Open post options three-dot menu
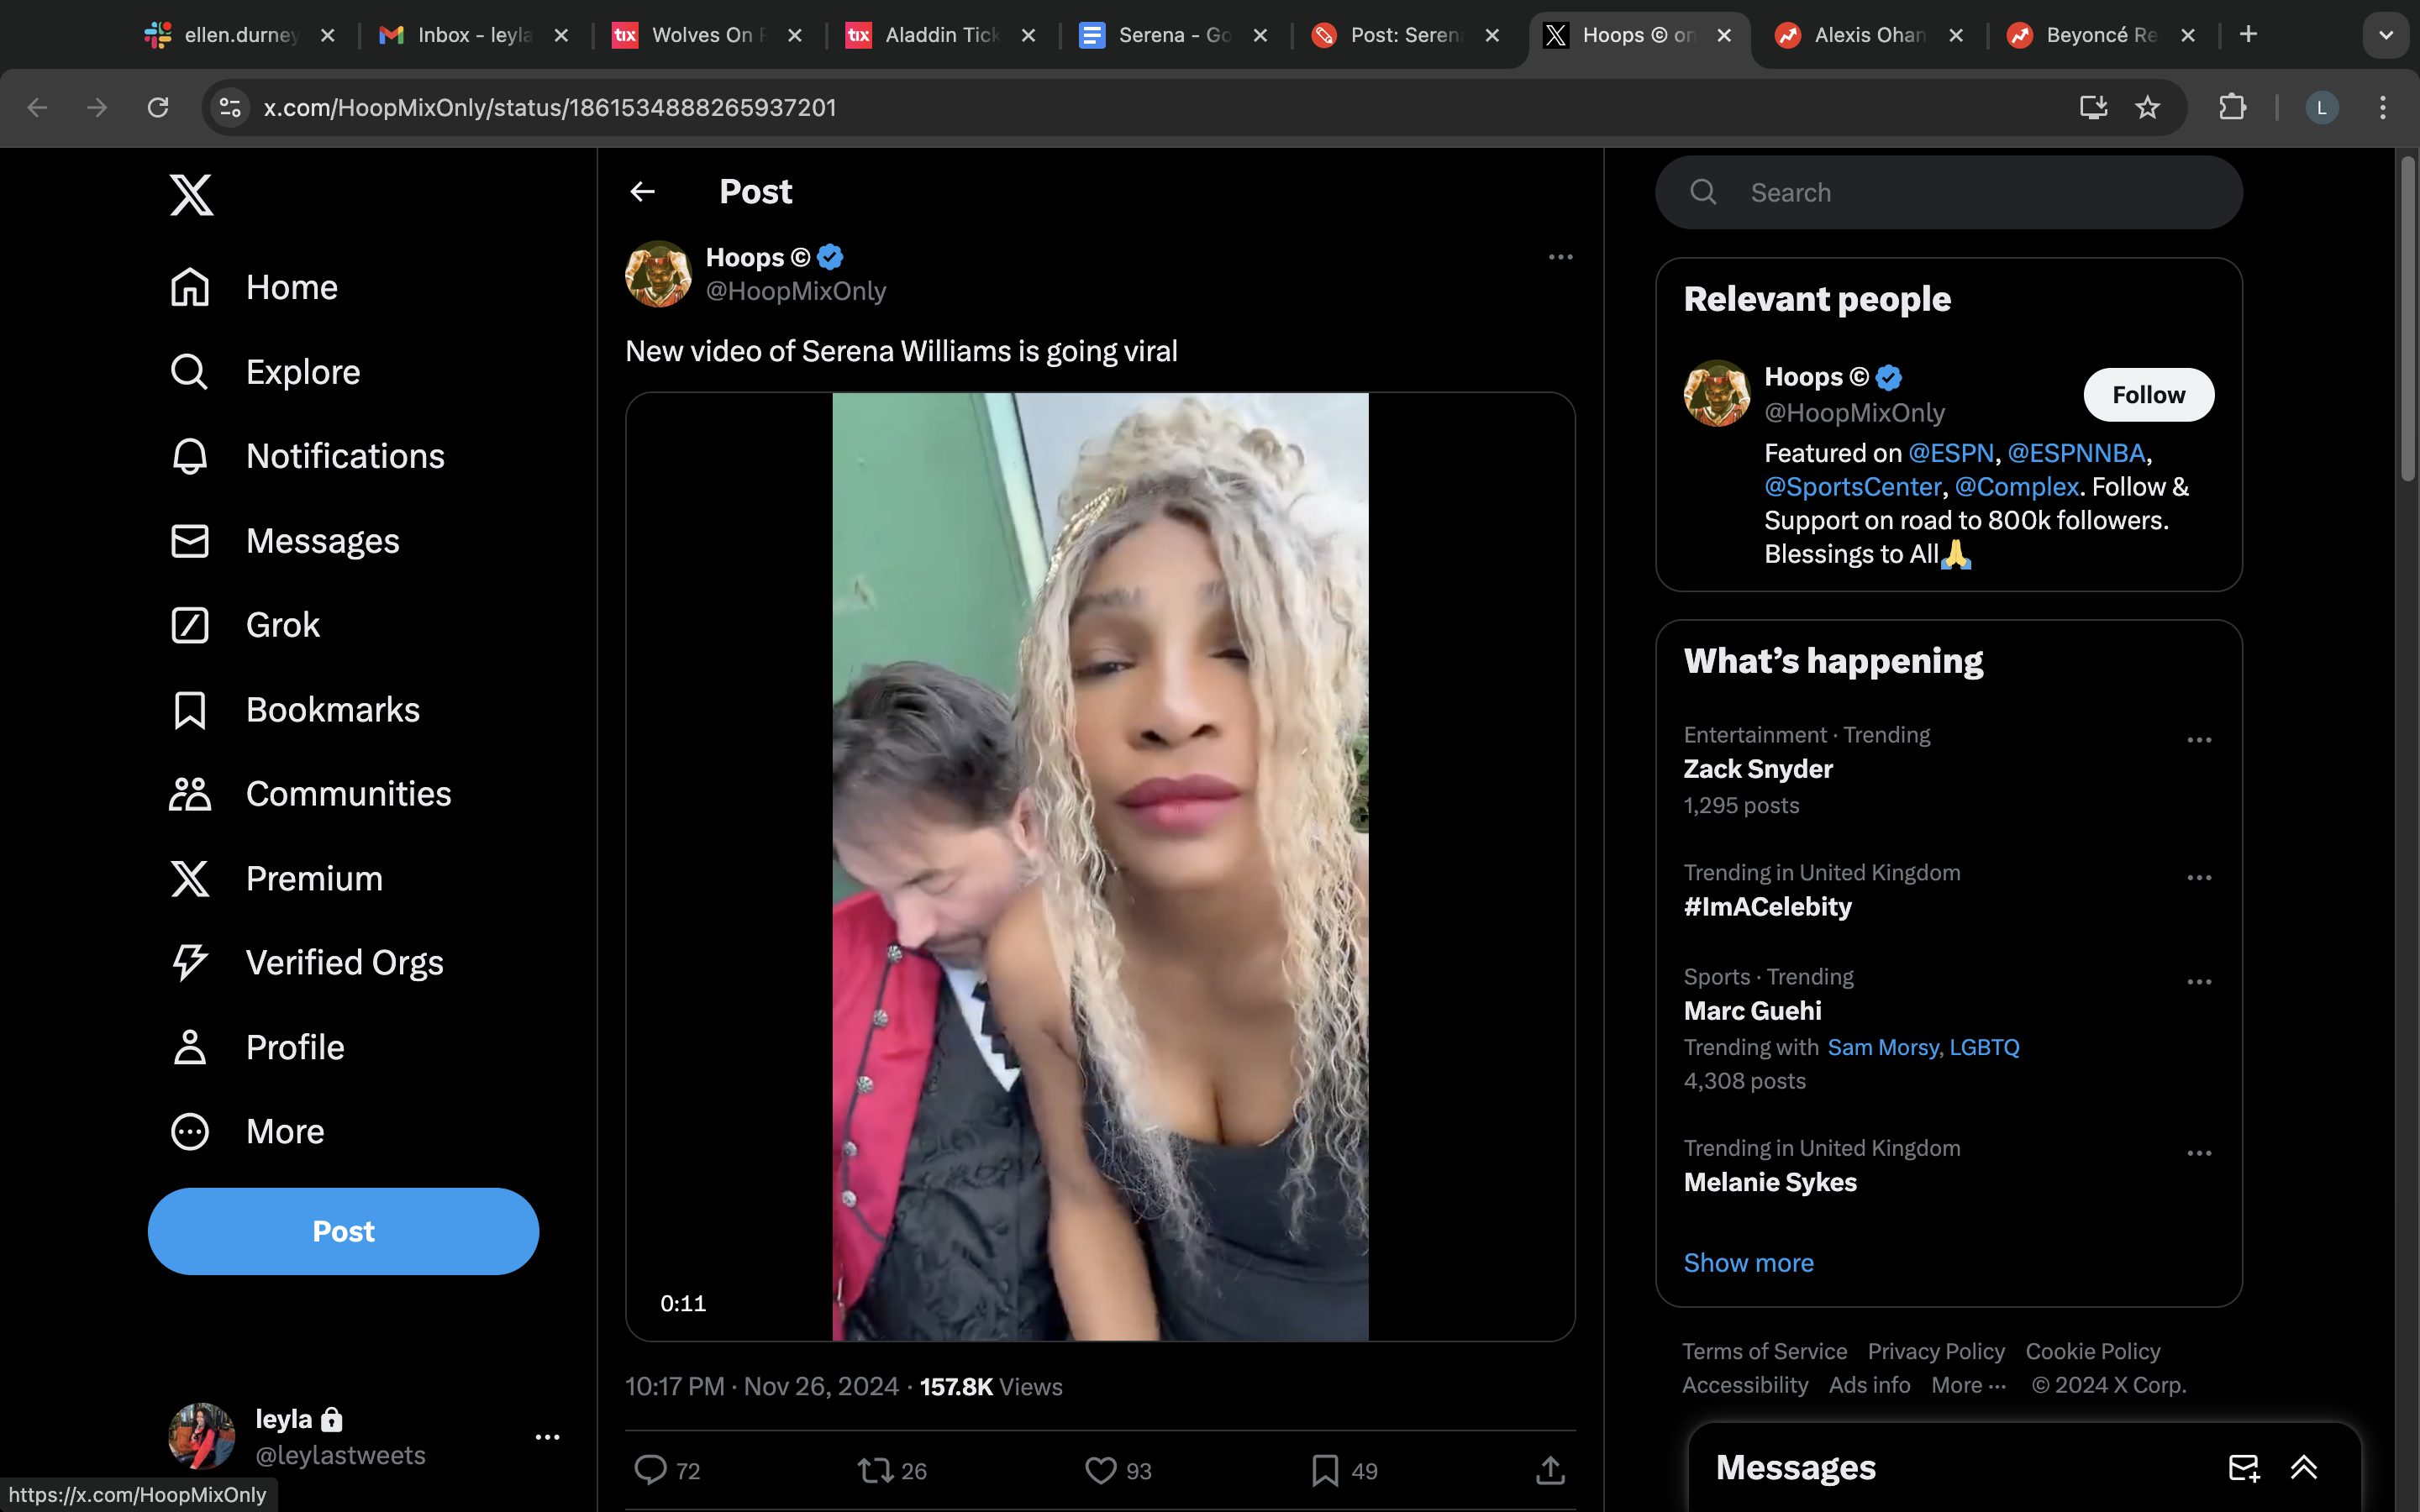The height and width of the screenshot is (1512, 2420). click(1560, 257)
